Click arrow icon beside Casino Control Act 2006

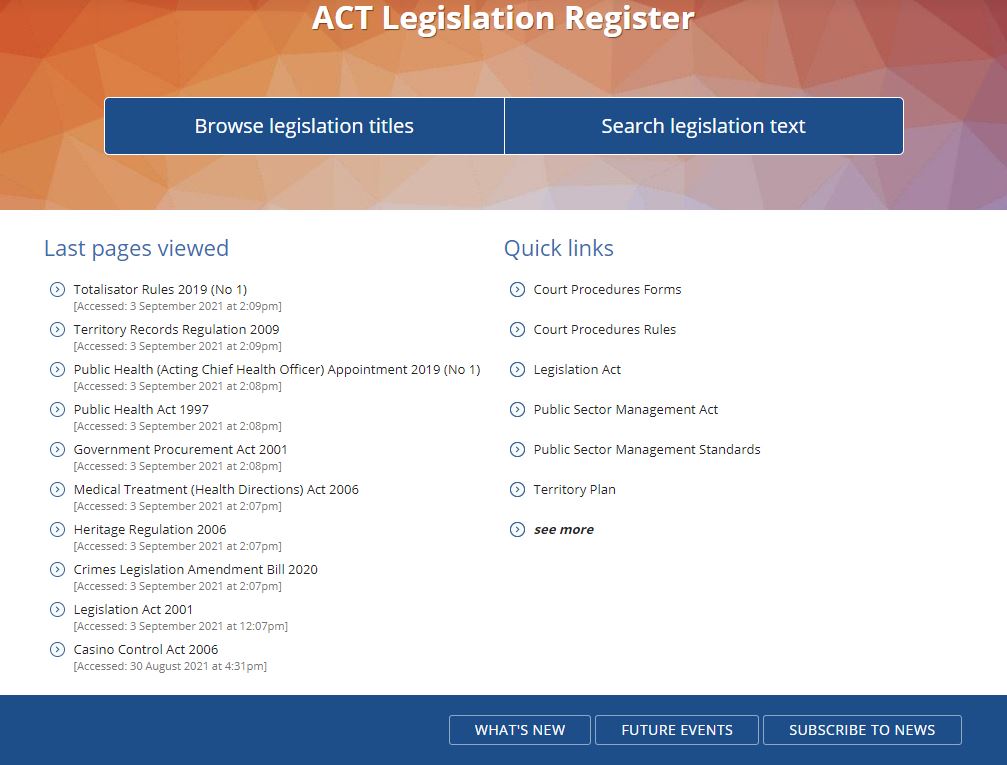(x=57, y=650)
